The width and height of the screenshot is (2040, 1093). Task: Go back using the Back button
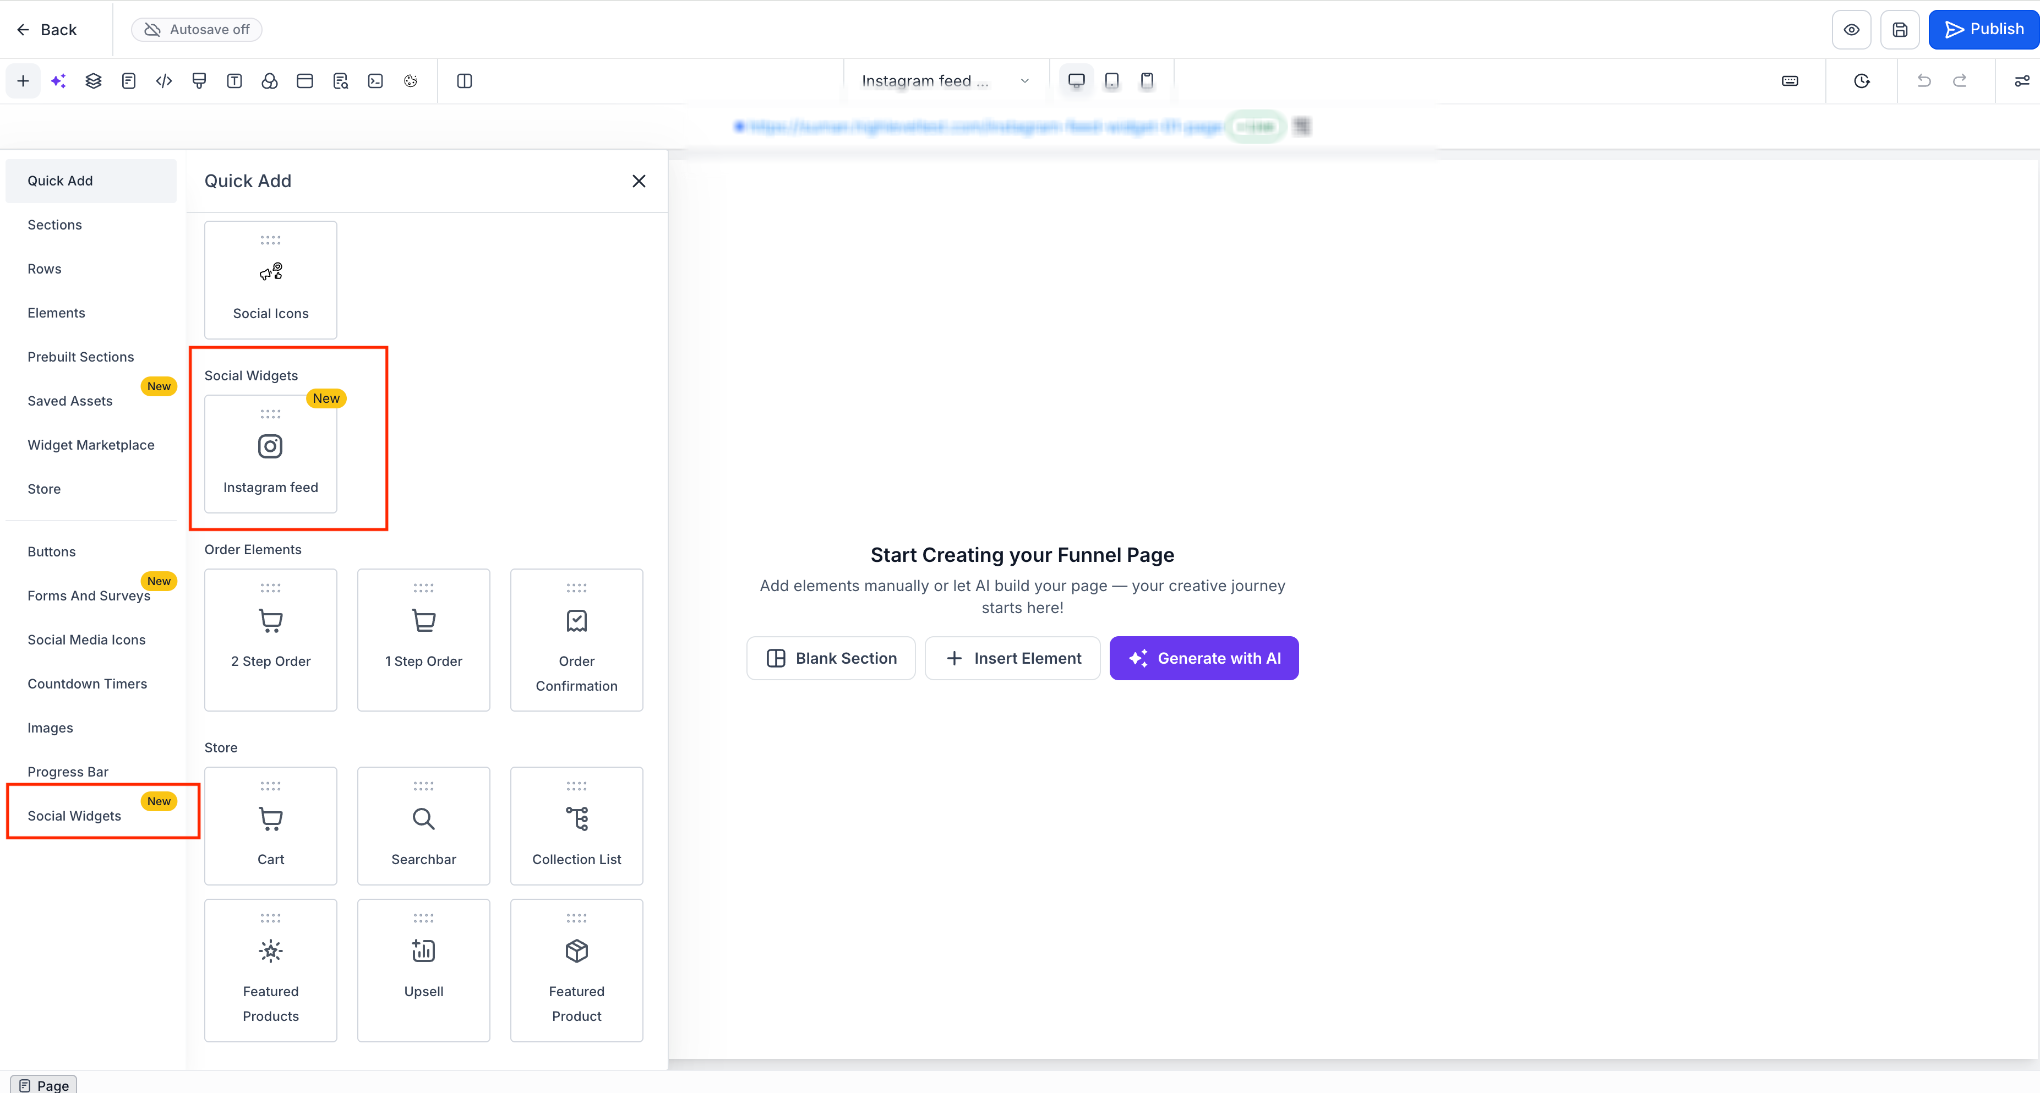[47, 30]
